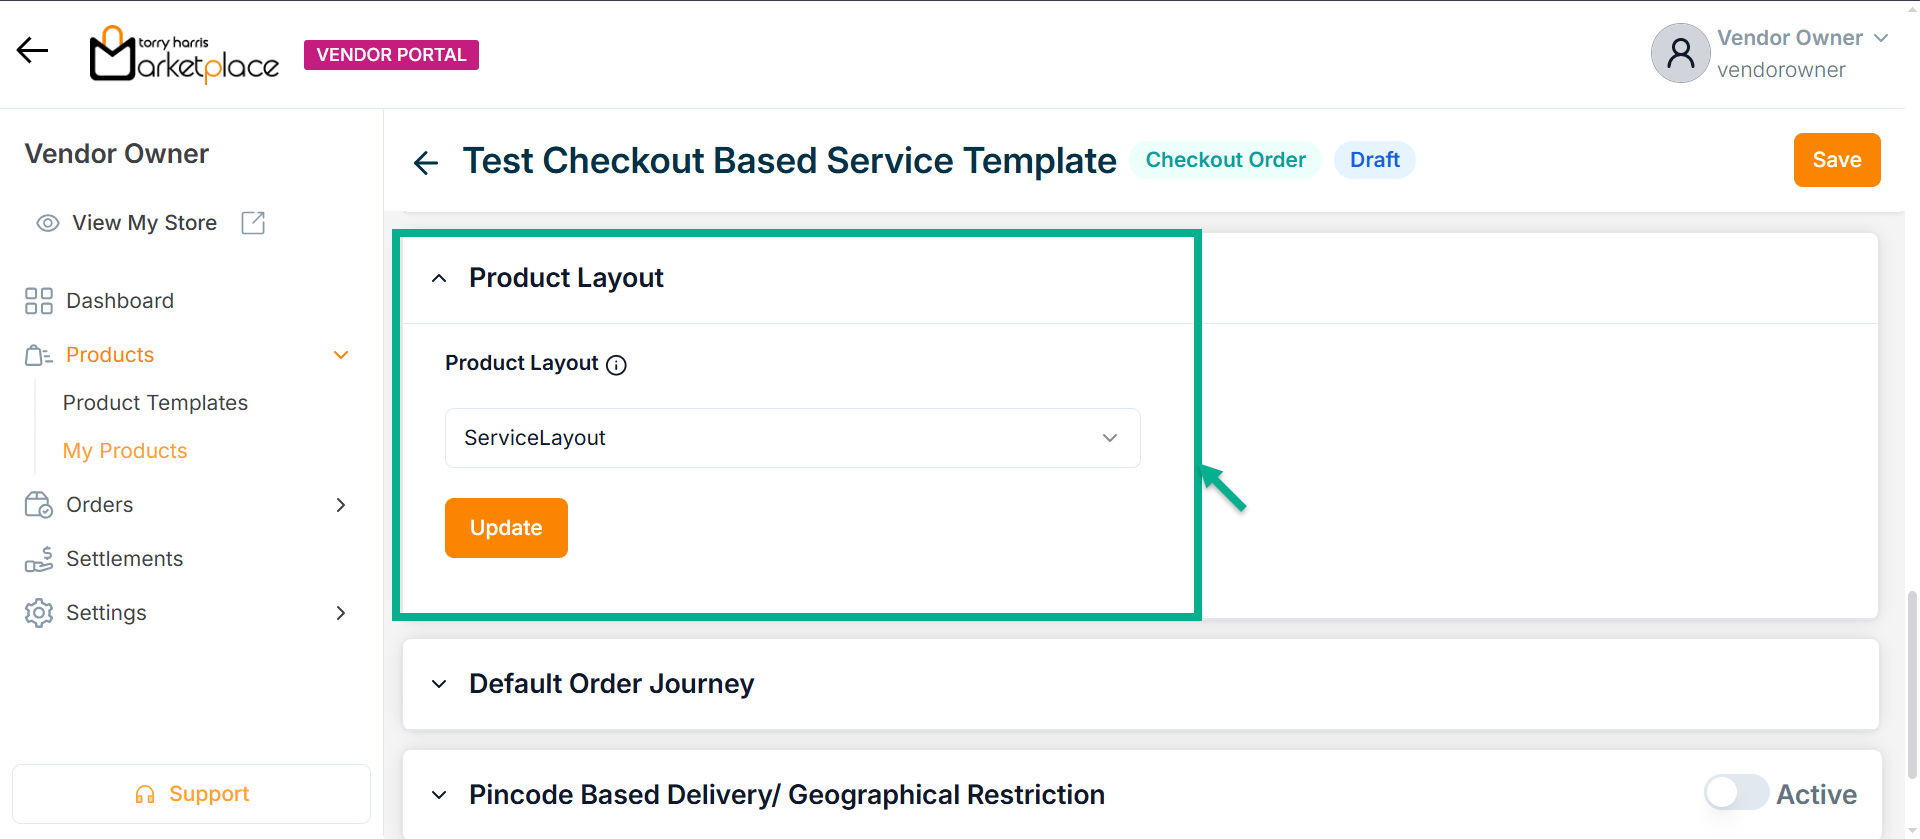
Task: Click the browser-style back arrow at top left
Action: click(x=32, y=50)
